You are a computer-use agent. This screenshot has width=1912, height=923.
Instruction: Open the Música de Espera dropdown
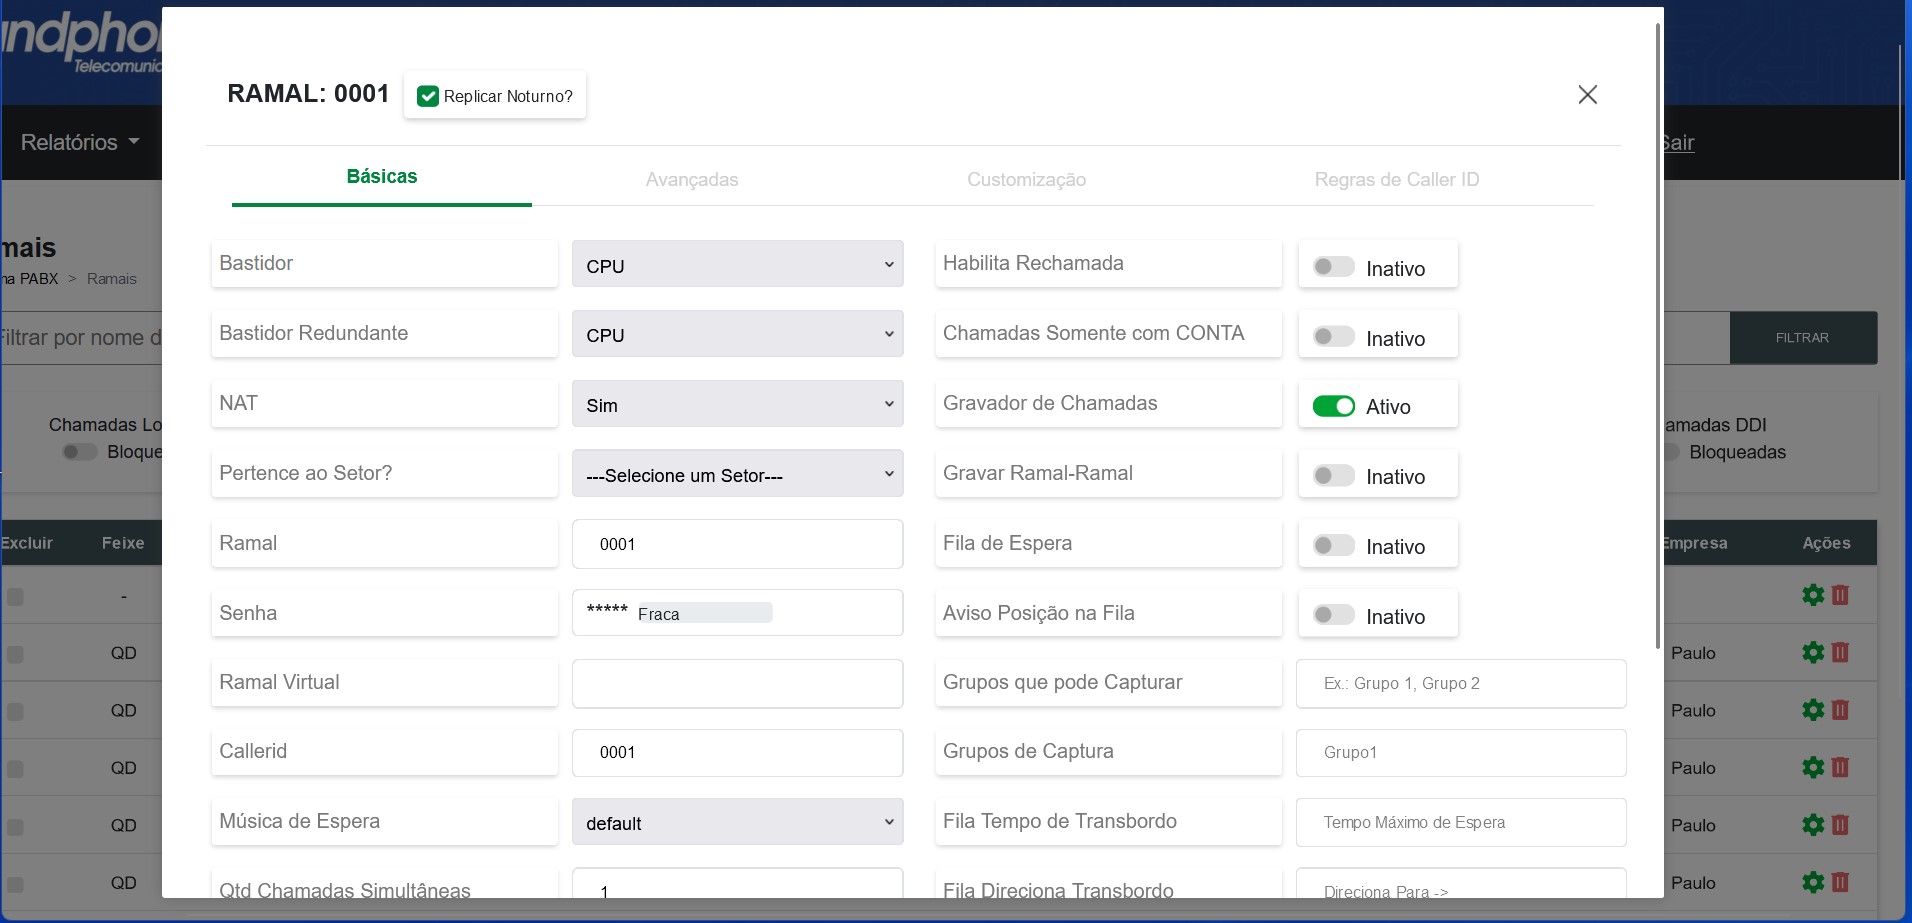737,822
